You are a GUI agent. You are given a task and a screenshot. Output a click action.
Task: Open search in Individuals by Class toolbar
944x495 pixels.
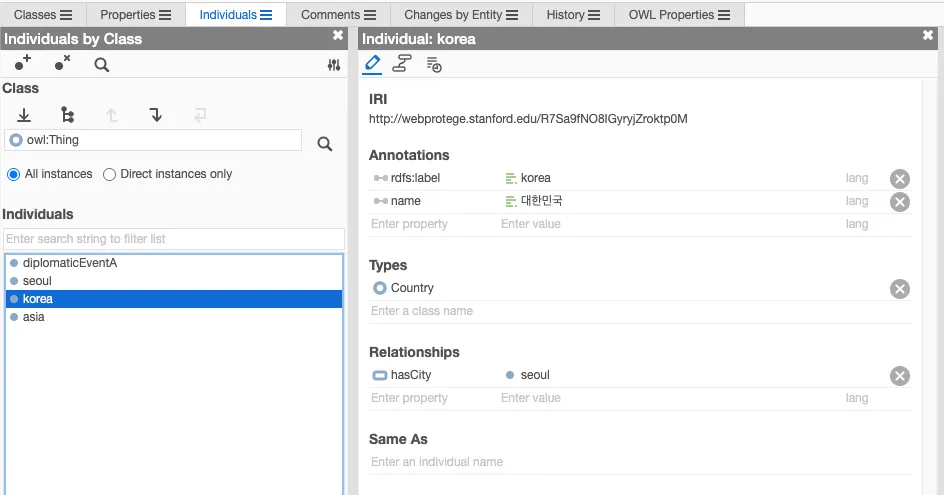(x=102, y=64)
